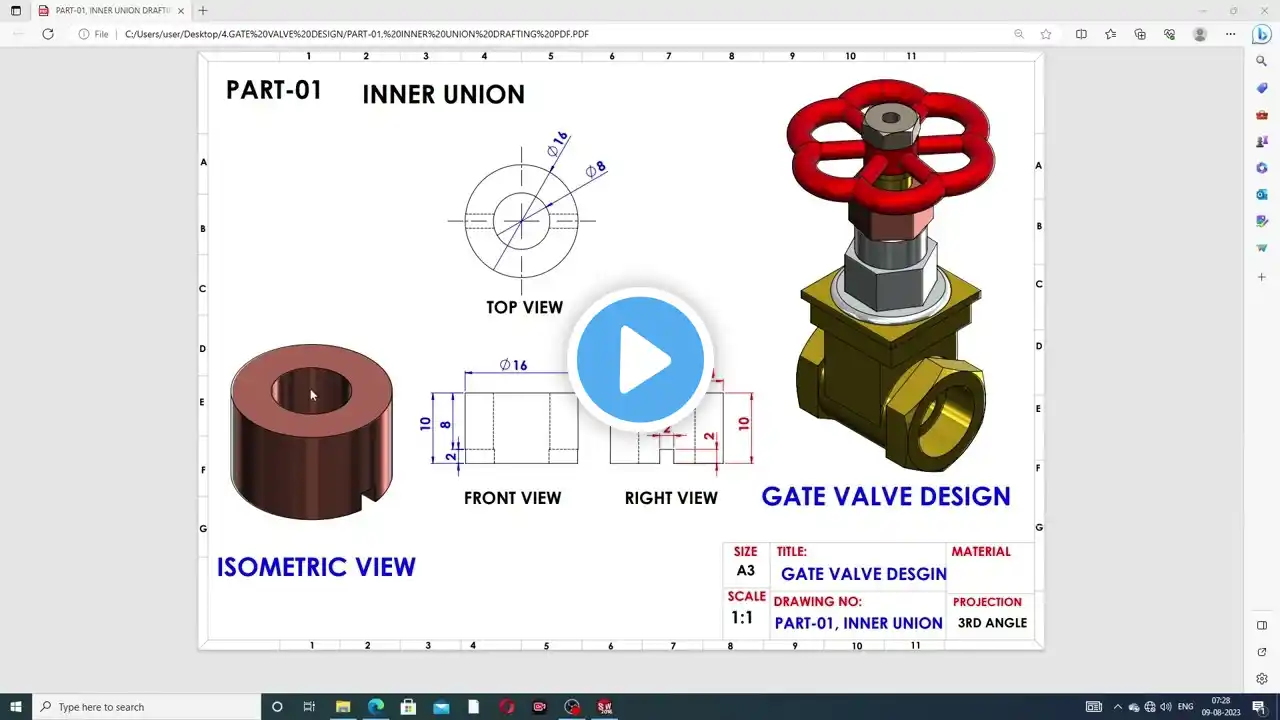The image size is (1280, 720).
Task: Open the white document app on the taskbar
Action: [x=474, y=707]
